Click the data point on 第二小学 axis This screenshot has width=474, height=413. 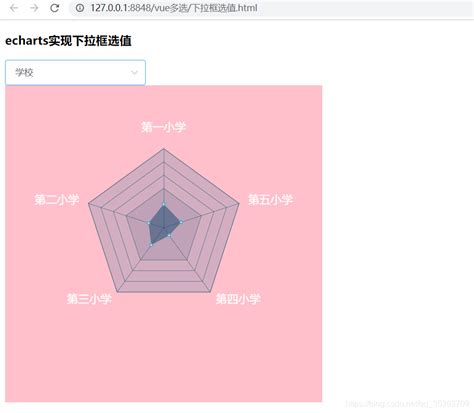coord(149,223)
